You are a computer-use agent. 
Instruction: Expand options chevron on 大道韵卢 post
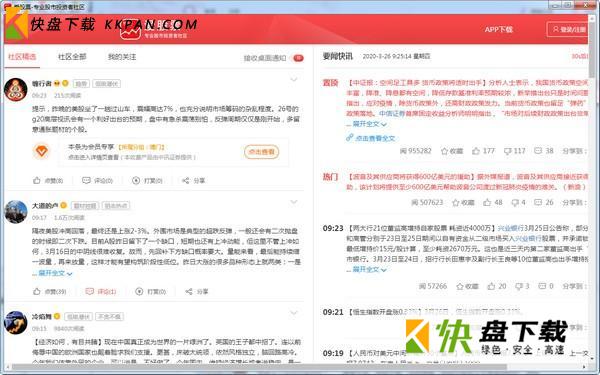click(x=294, y=202)
